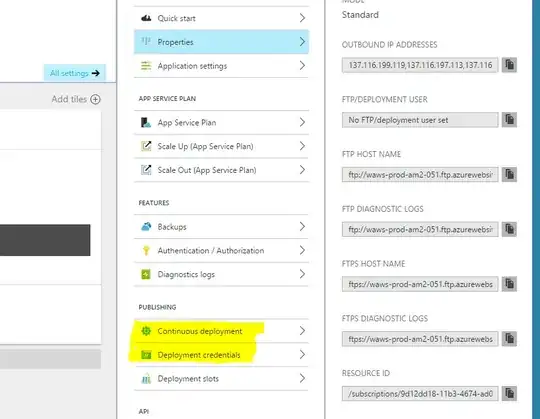540x419 pixels.
Task: Click the Scale Out icon
Action: point(146,170)
